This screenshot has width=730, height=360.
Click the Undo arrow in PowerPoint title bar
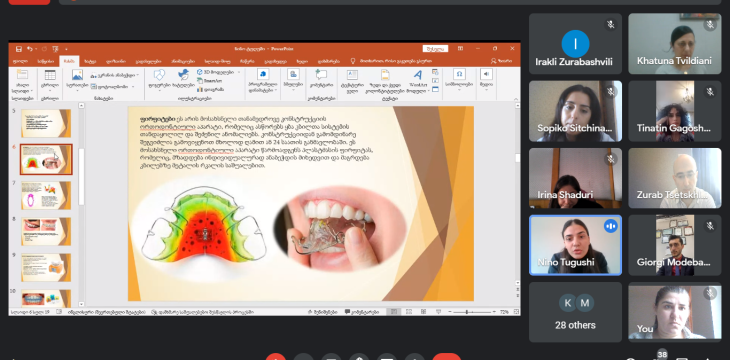[29, 48]
